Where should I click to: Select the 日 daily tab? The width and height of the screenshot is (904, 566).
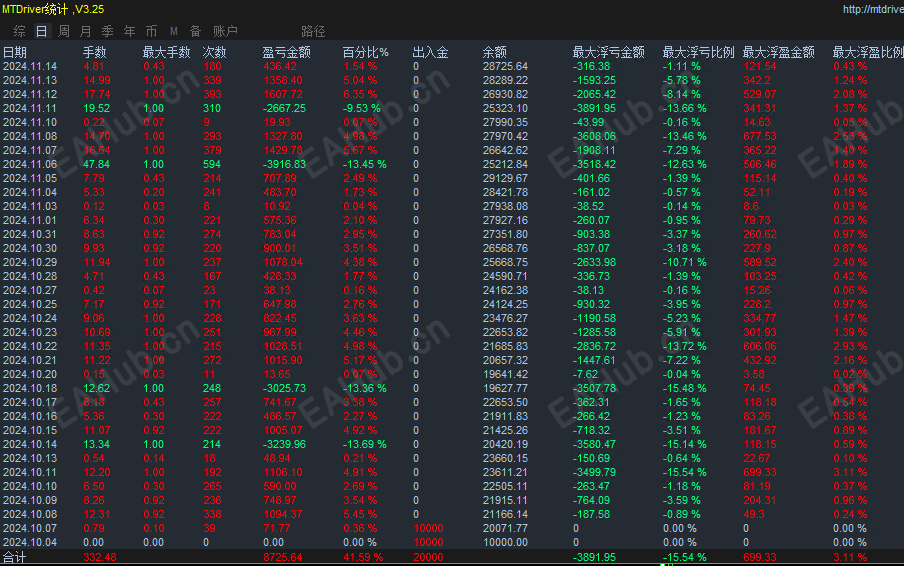[x=42, y=31]
